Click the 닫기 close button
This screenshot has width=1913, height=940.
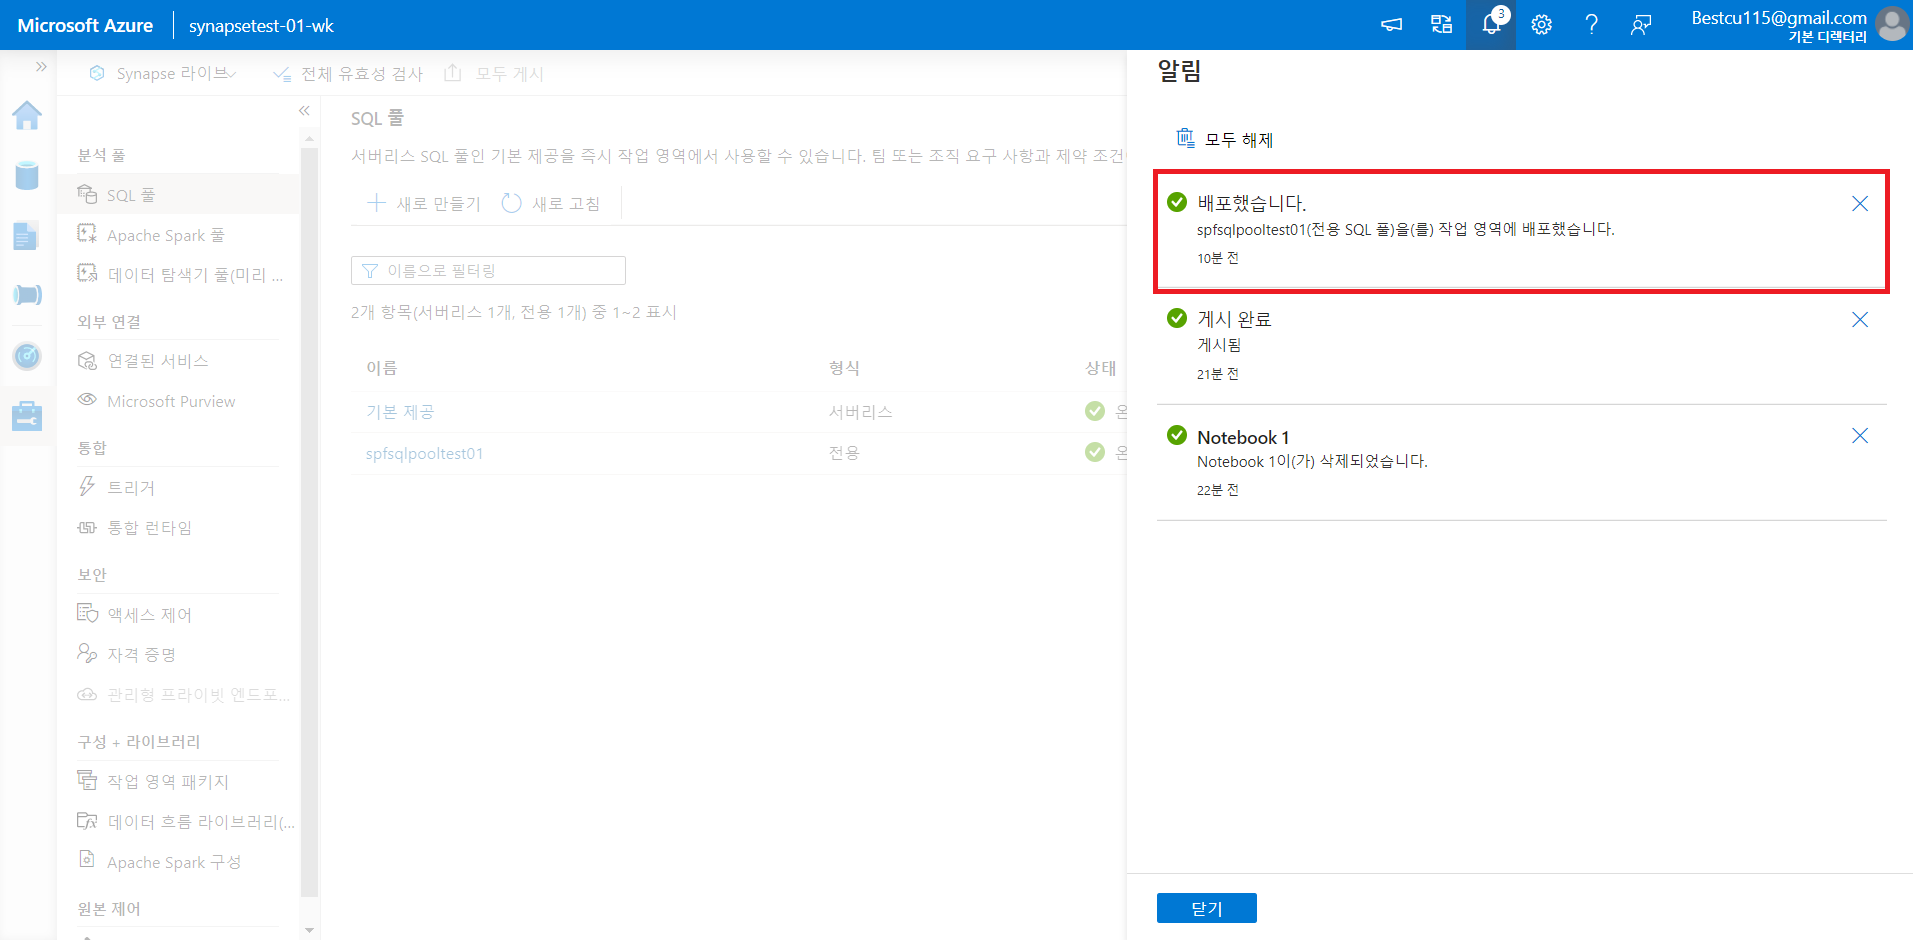(x=1207, y=908)
